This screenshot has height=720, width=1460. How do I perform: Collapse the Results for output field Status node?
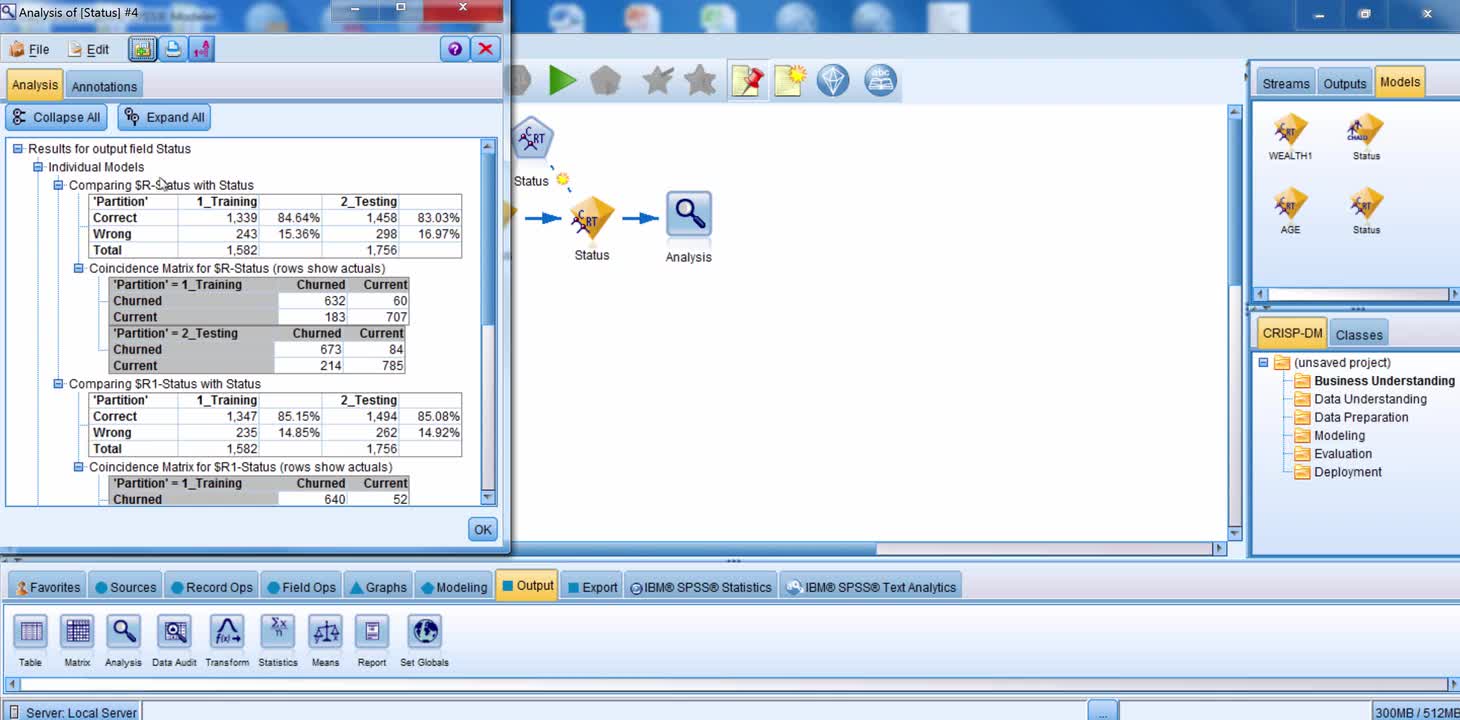17,149
